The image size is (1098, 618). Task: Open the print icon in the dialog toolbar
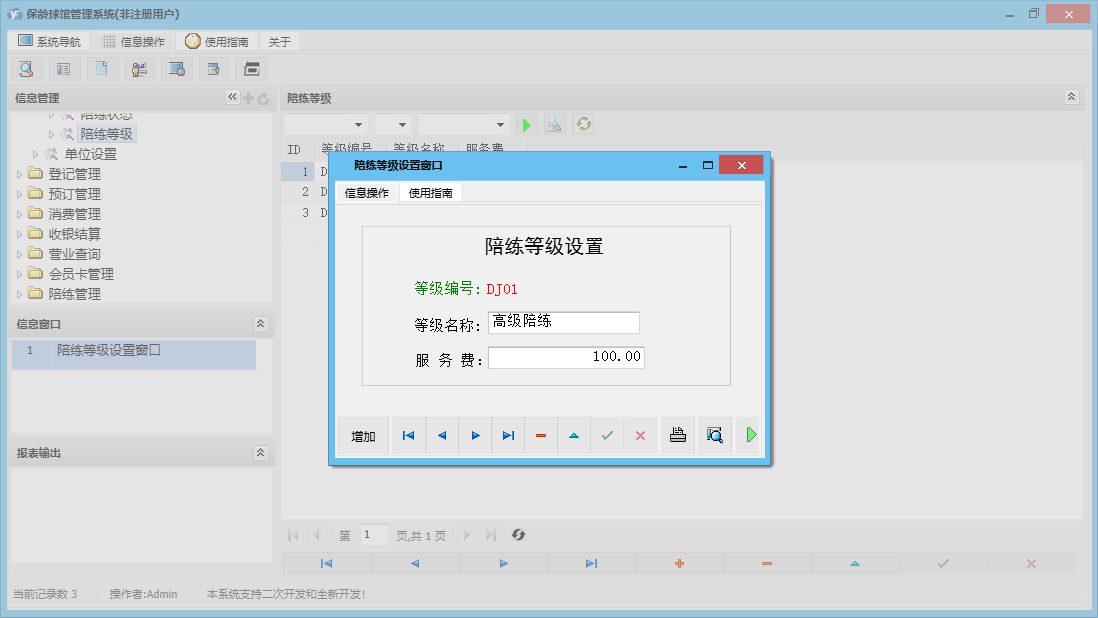(x=678, y=435)
